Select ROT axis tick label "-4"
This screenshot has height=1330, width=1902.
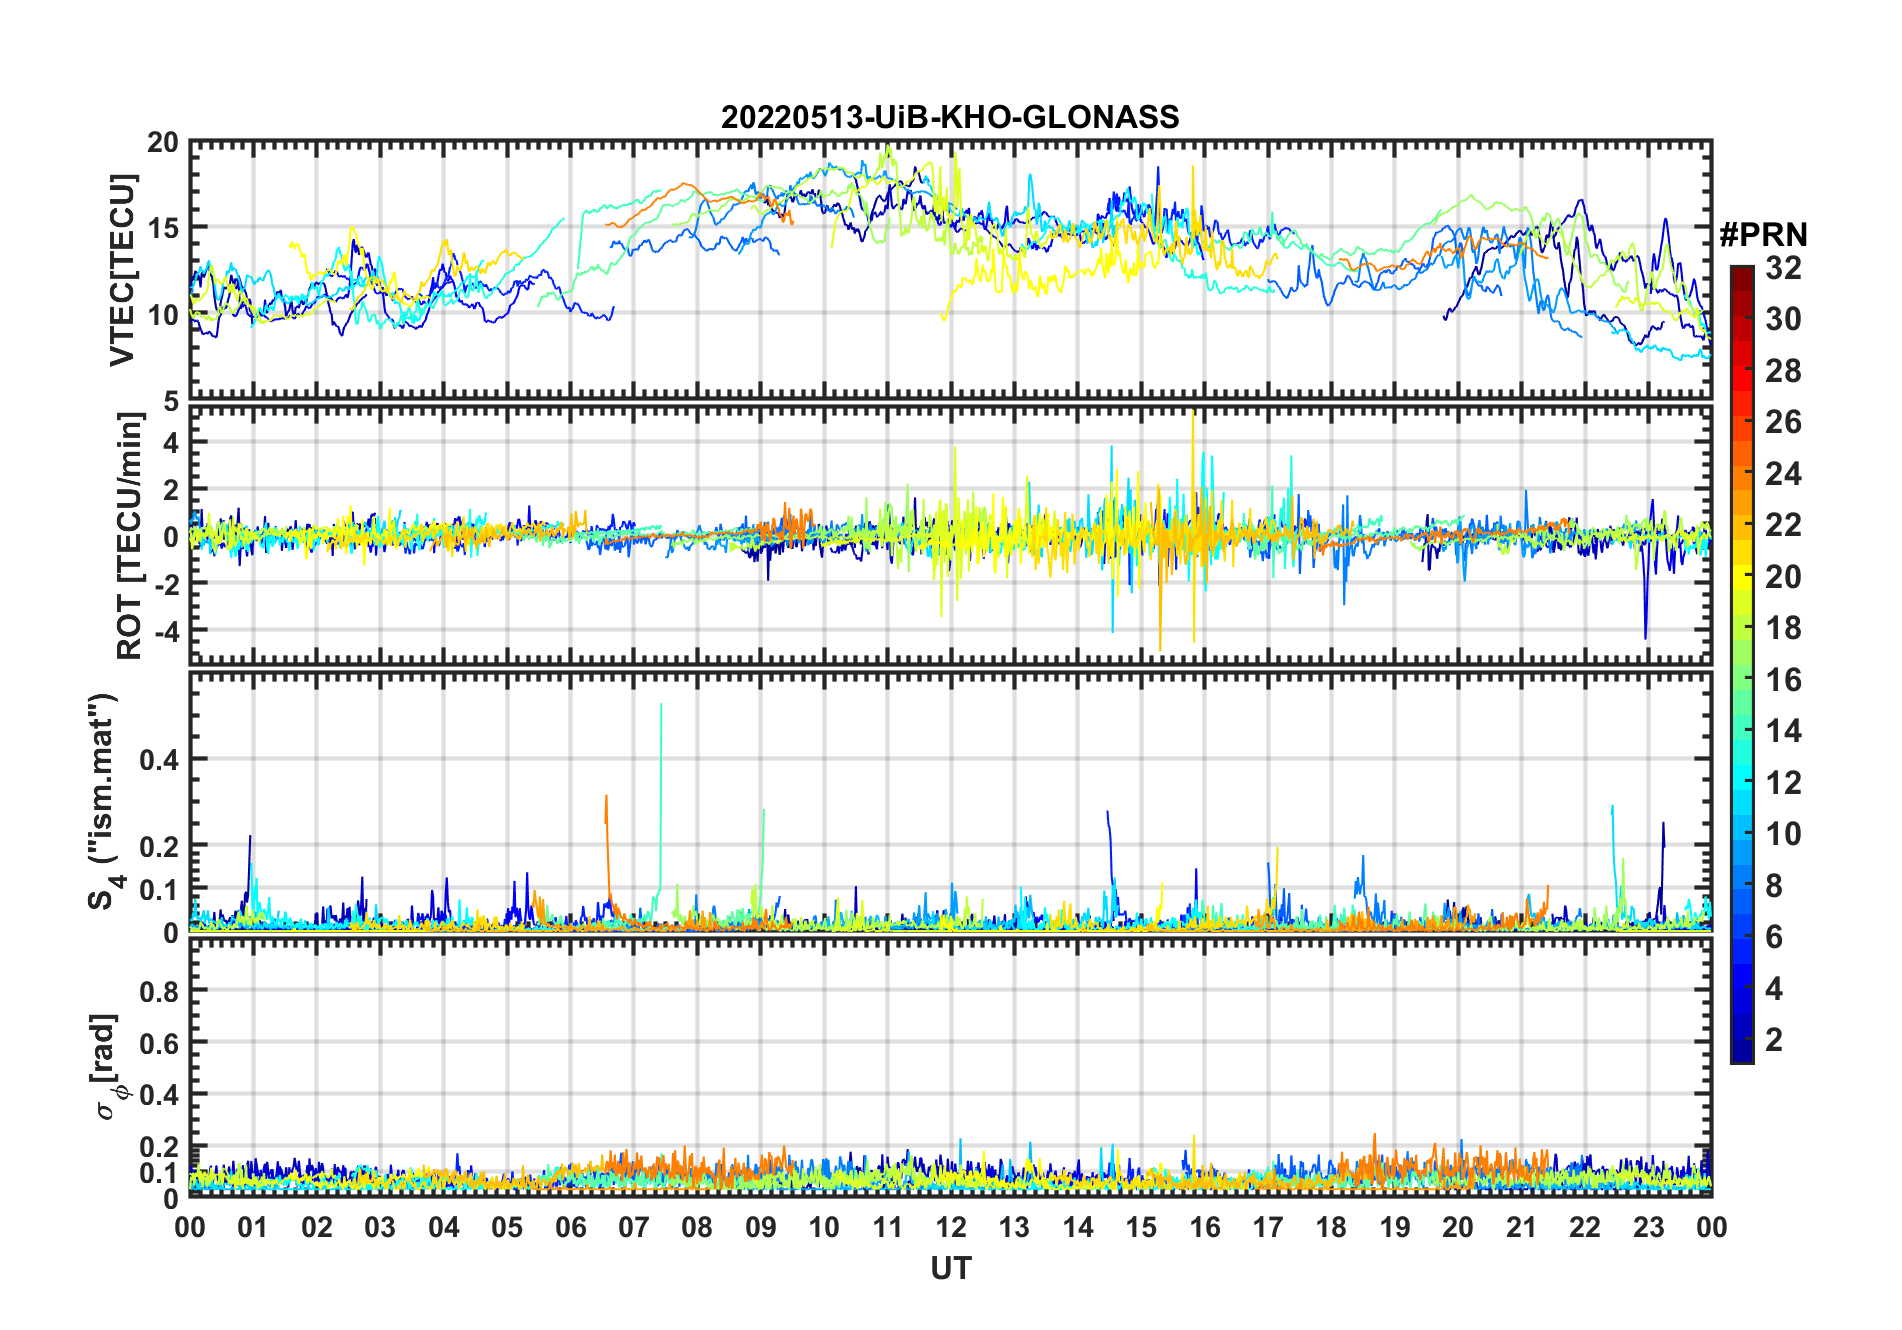[168, 631]
